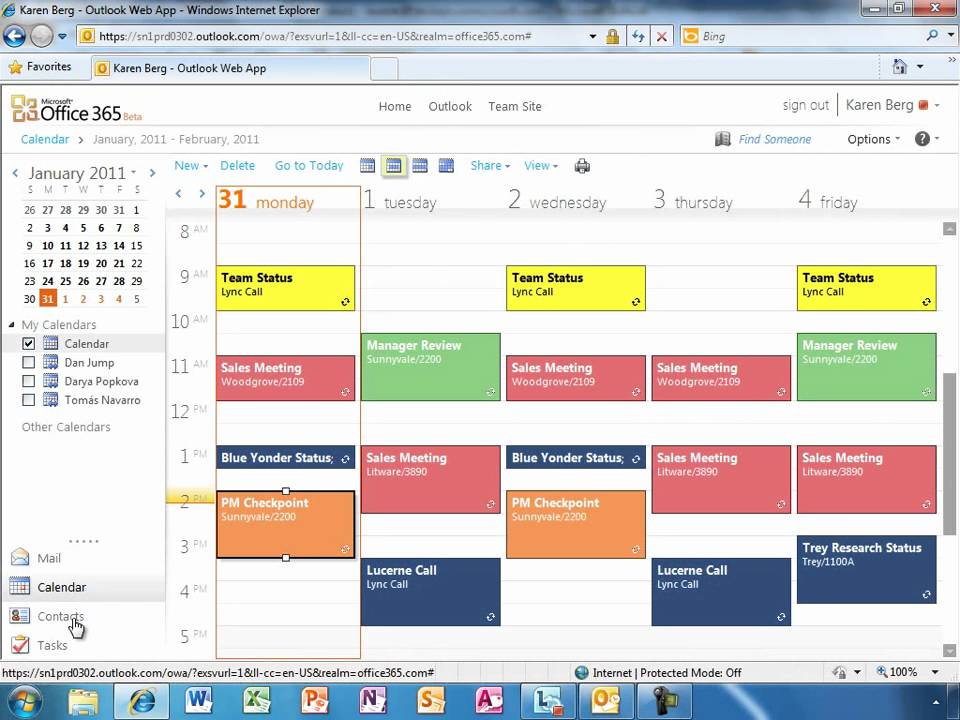Screen dimensions: 960x720
Task: Open Excel from the Windows taskbar
Action: (257, 701)
